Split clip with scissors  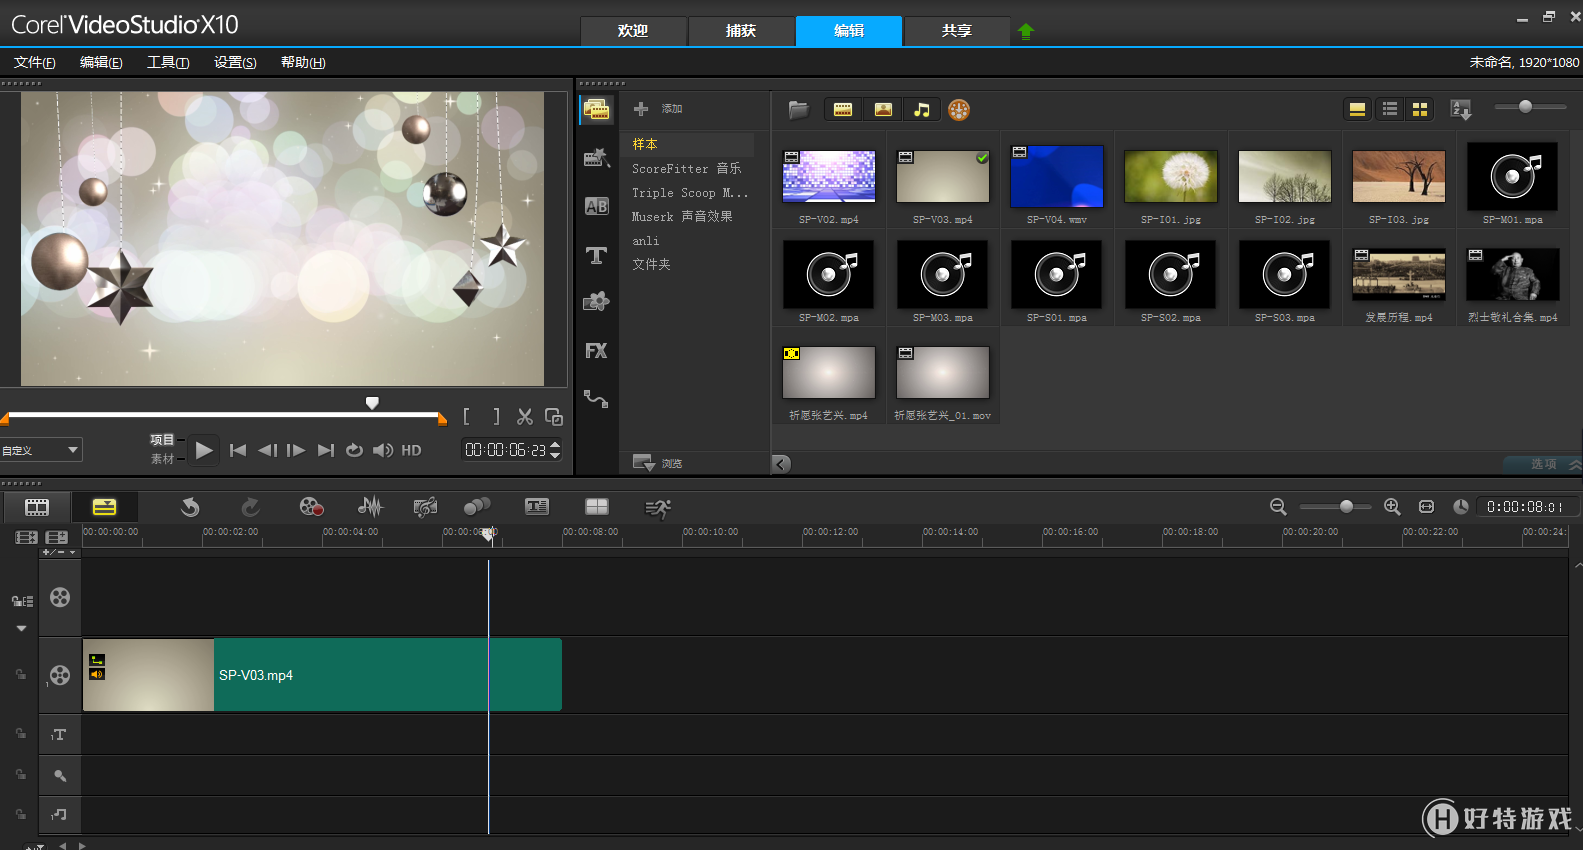525,417
